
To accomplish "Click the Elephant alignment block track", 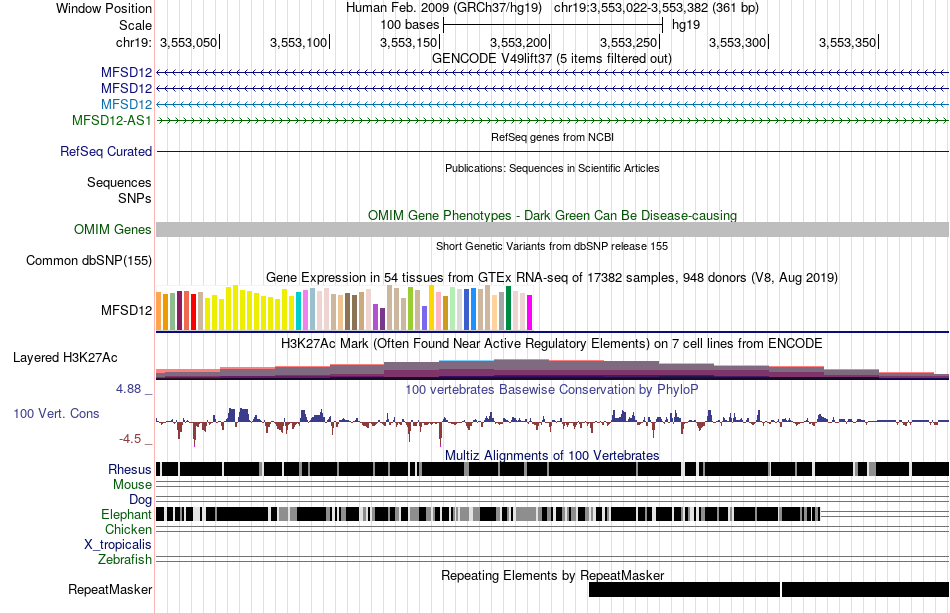I will (488, 514).
